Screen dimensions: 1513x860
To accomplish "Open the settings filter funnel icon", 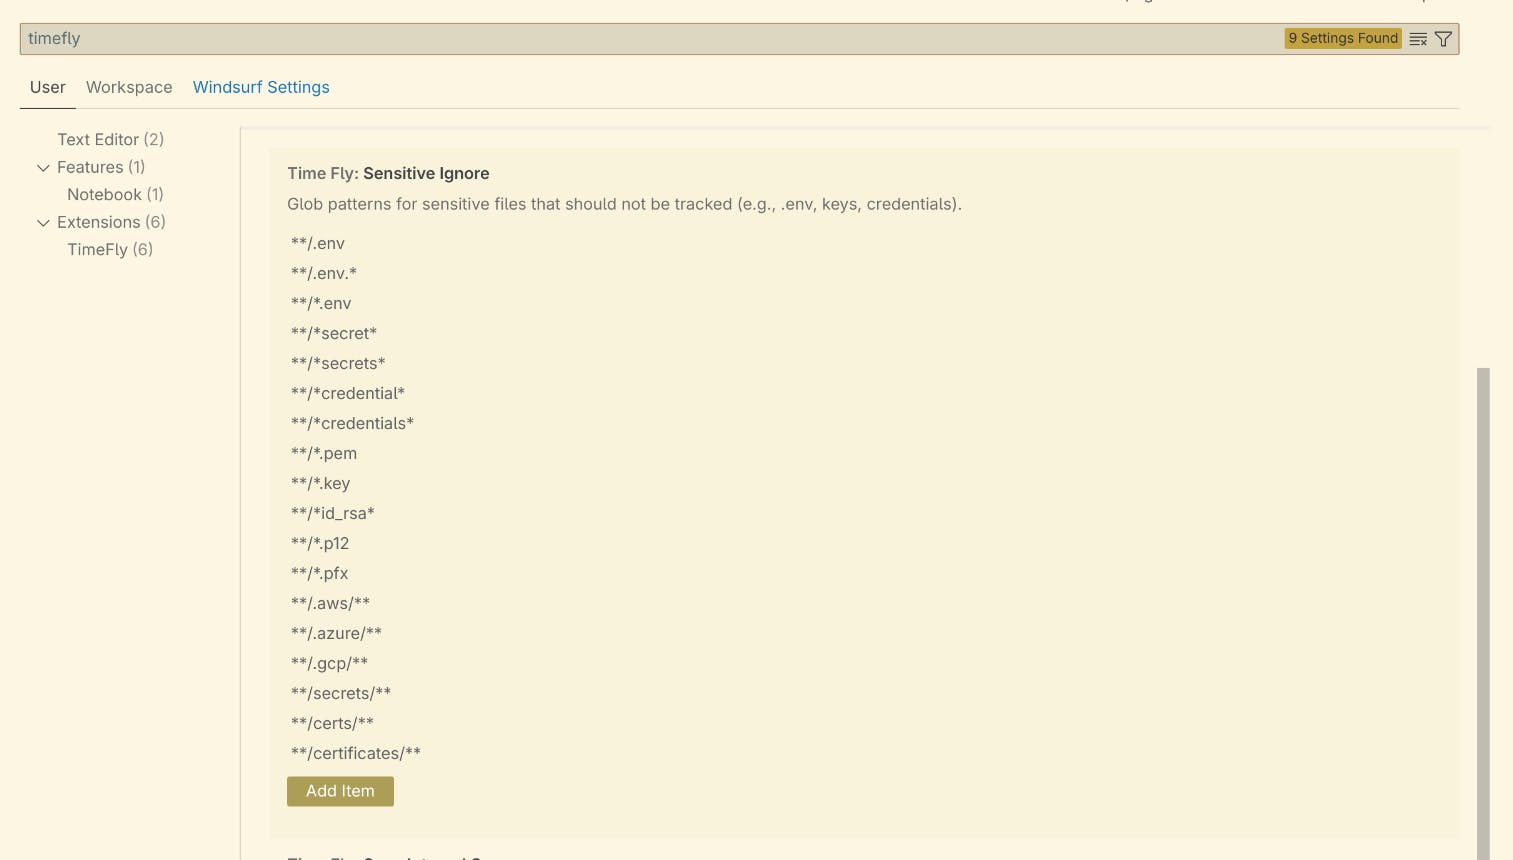I will click(x=1443, y=39).
